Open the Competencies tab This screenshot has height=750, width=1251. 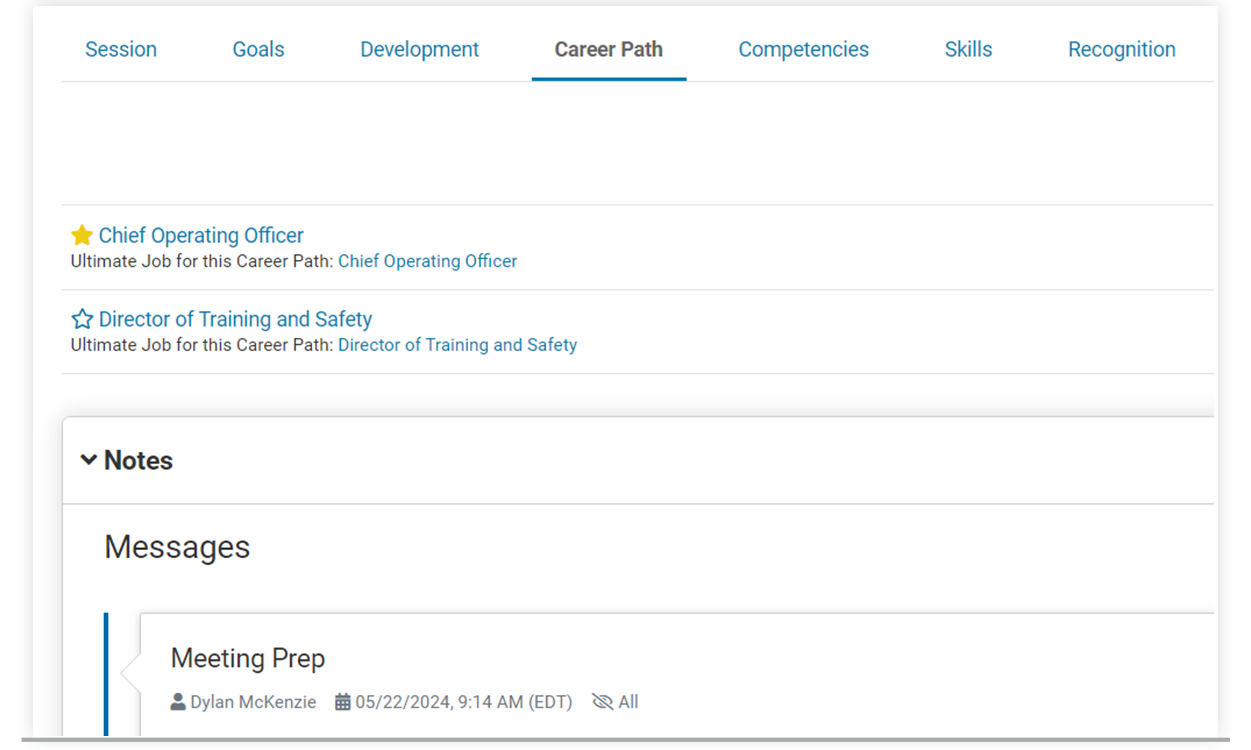pyautogui.click(x=803, y=48)
